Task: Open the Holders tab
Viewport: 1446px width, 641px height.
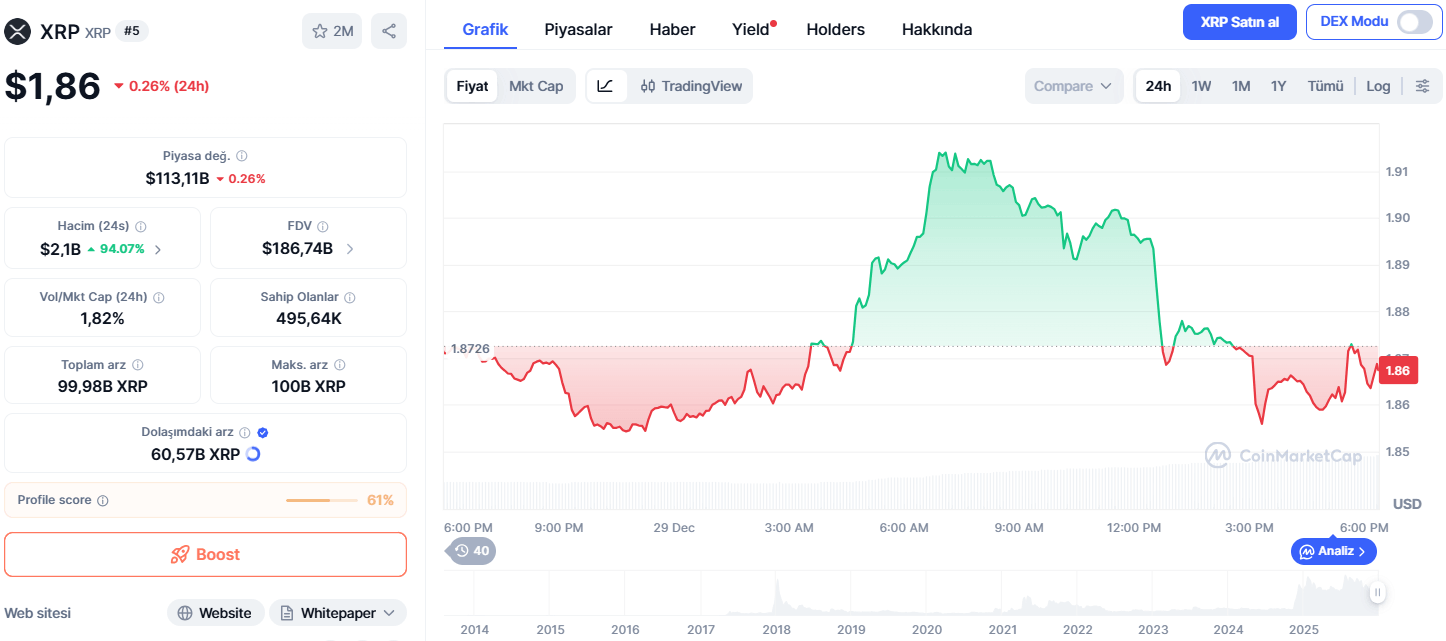Action: [x=835, y=29]
